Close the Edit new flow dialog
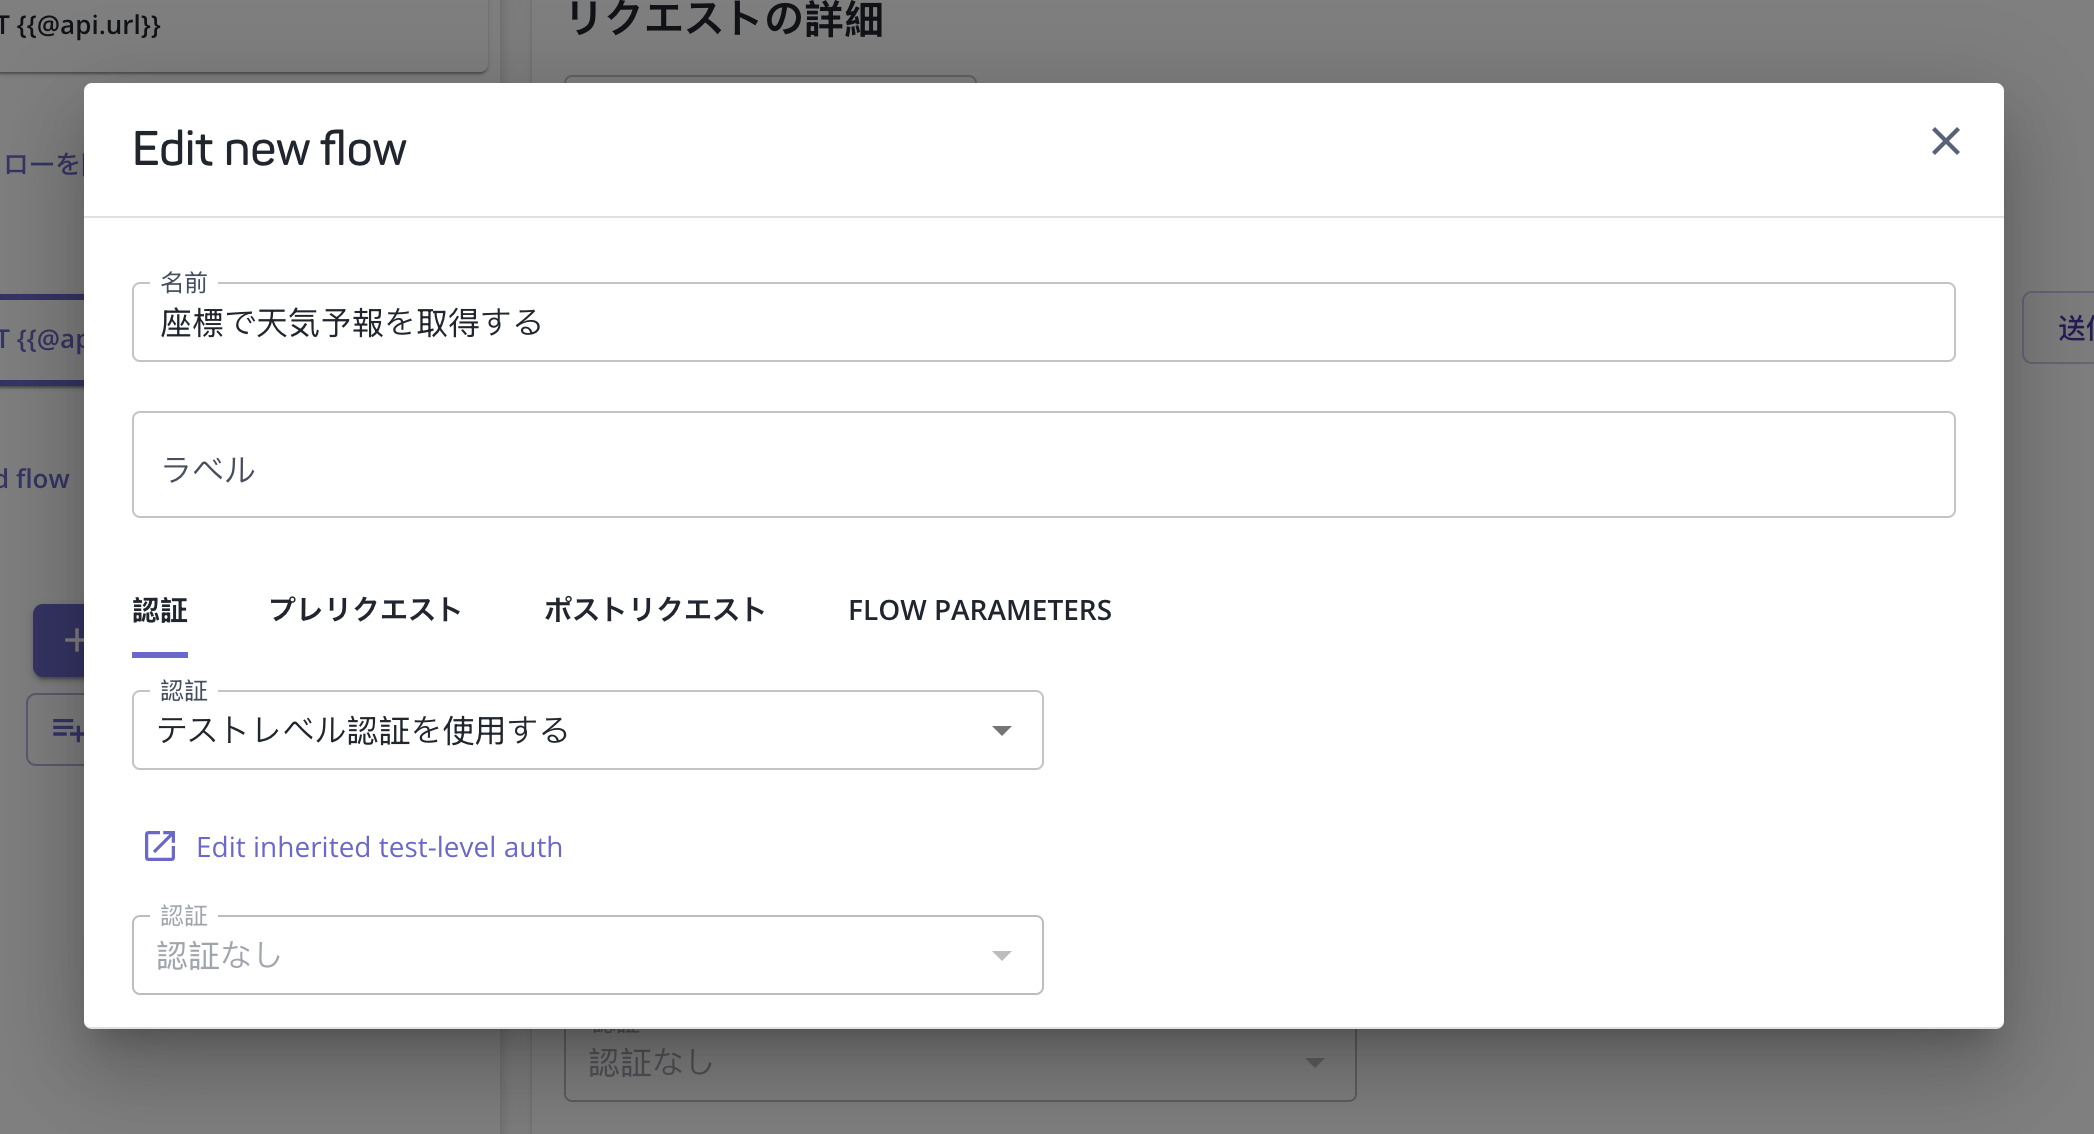2094x1134 pixels. [x=1945, y=141]
